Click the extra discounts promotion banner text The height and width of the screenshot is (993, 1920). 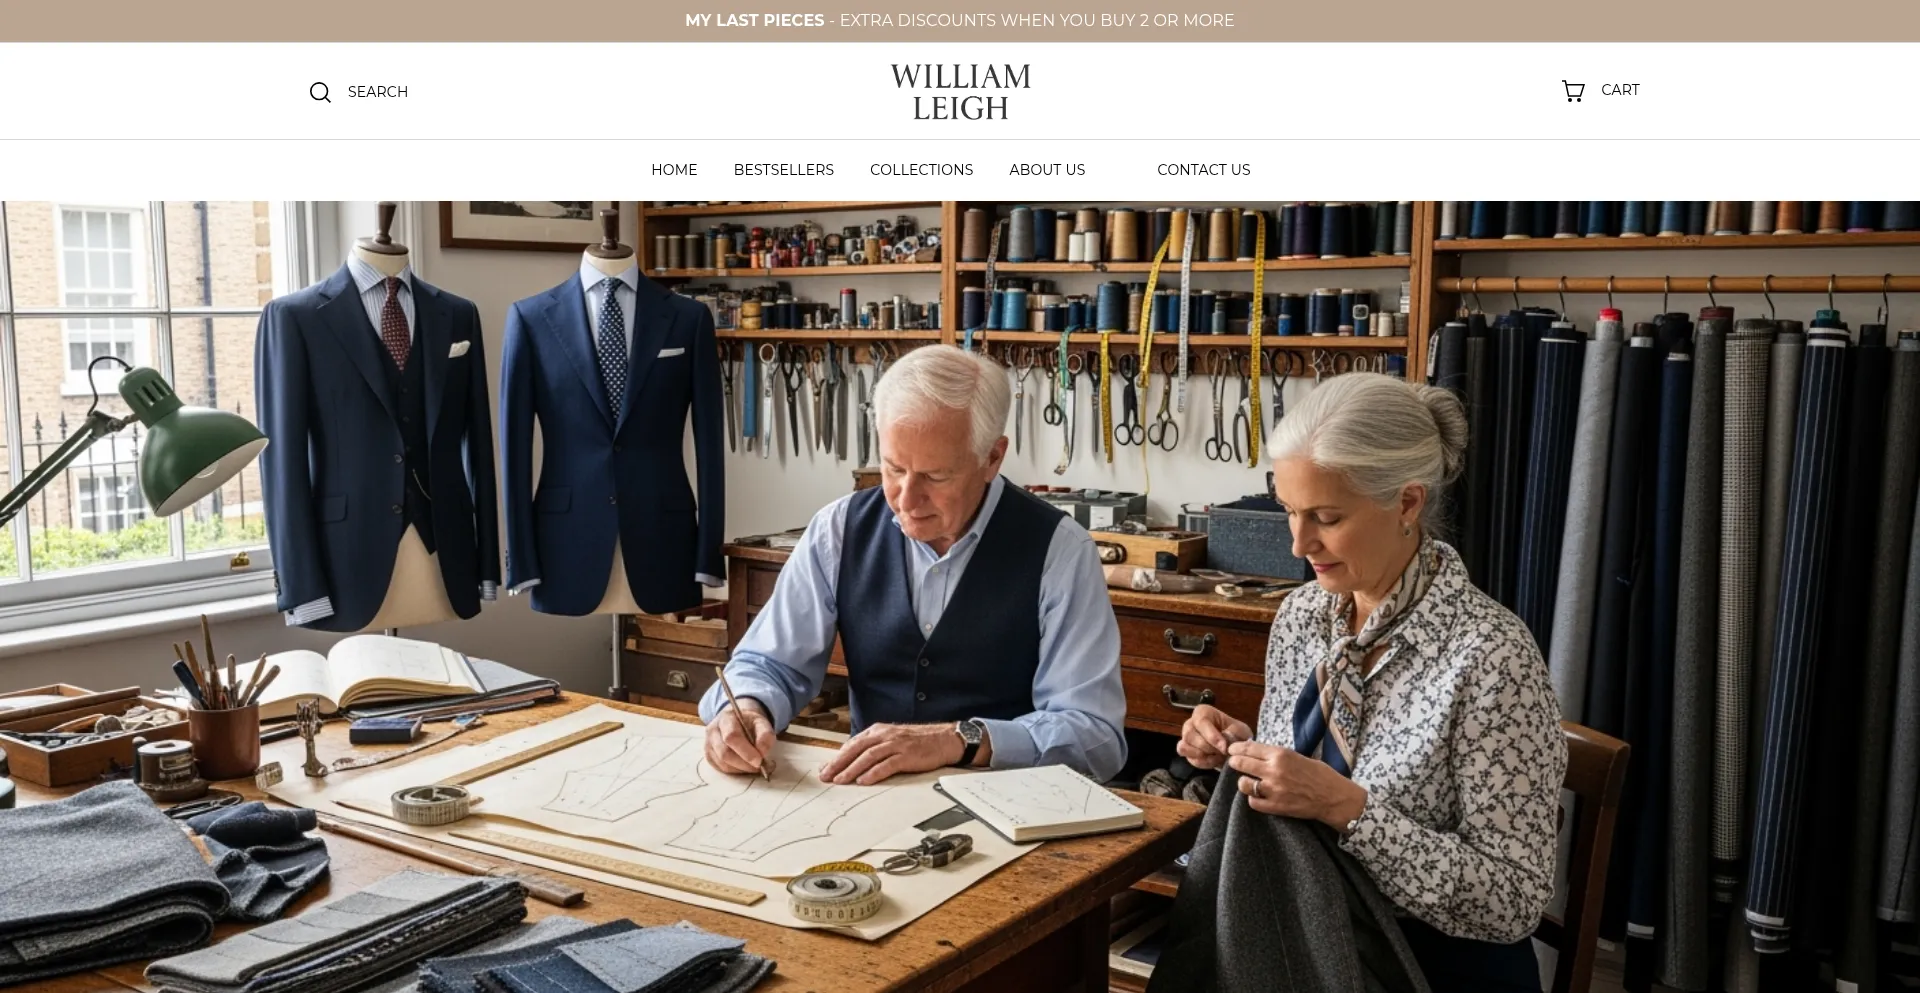(1037, 21)
